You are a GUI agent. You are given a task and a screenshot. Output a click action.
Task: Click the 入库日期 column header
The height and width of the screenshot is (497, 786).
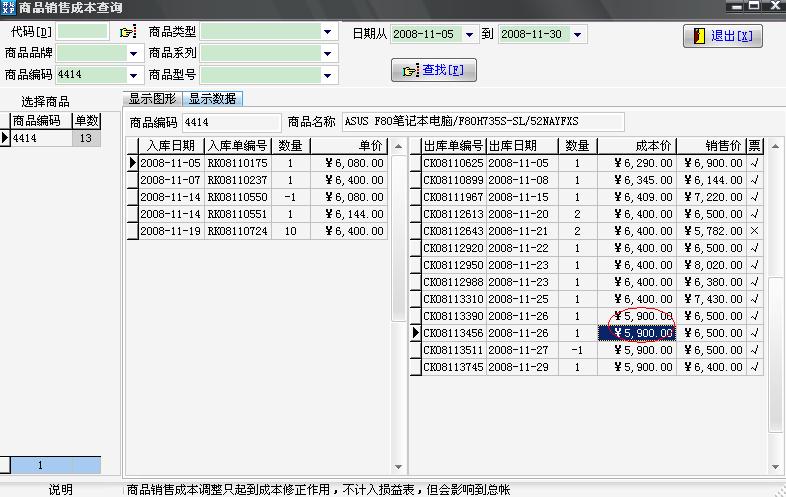tap(171, 146)
